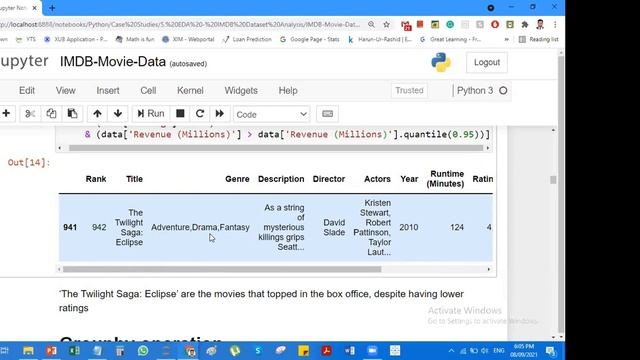Open the Chrome profile avatar
This screenshot has width=640, height=360.
click(x=540, y=24)
